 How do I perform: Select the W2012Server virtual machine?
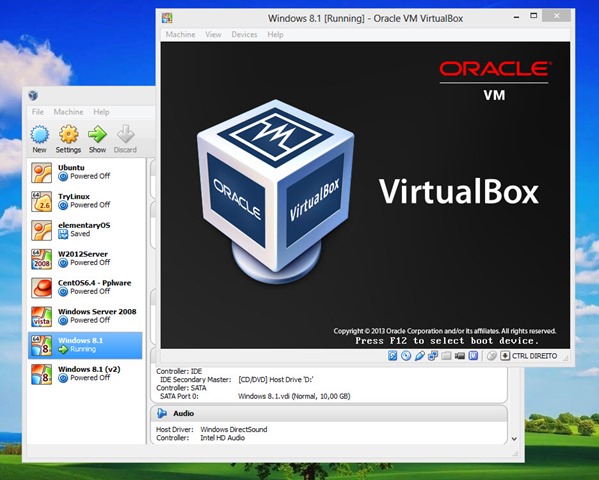(85, 259)
